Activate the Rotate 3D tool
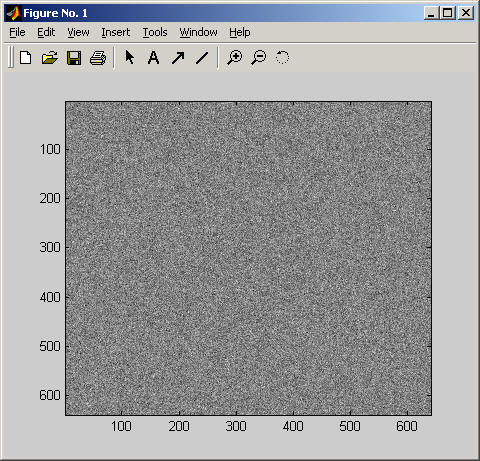This screenshot has height=461, width=480. point(282,57)
